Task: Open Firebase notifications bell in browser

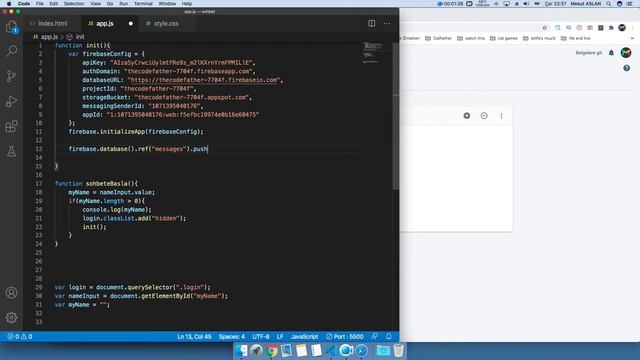Action: pyautogui.click(x=611, y=53)
